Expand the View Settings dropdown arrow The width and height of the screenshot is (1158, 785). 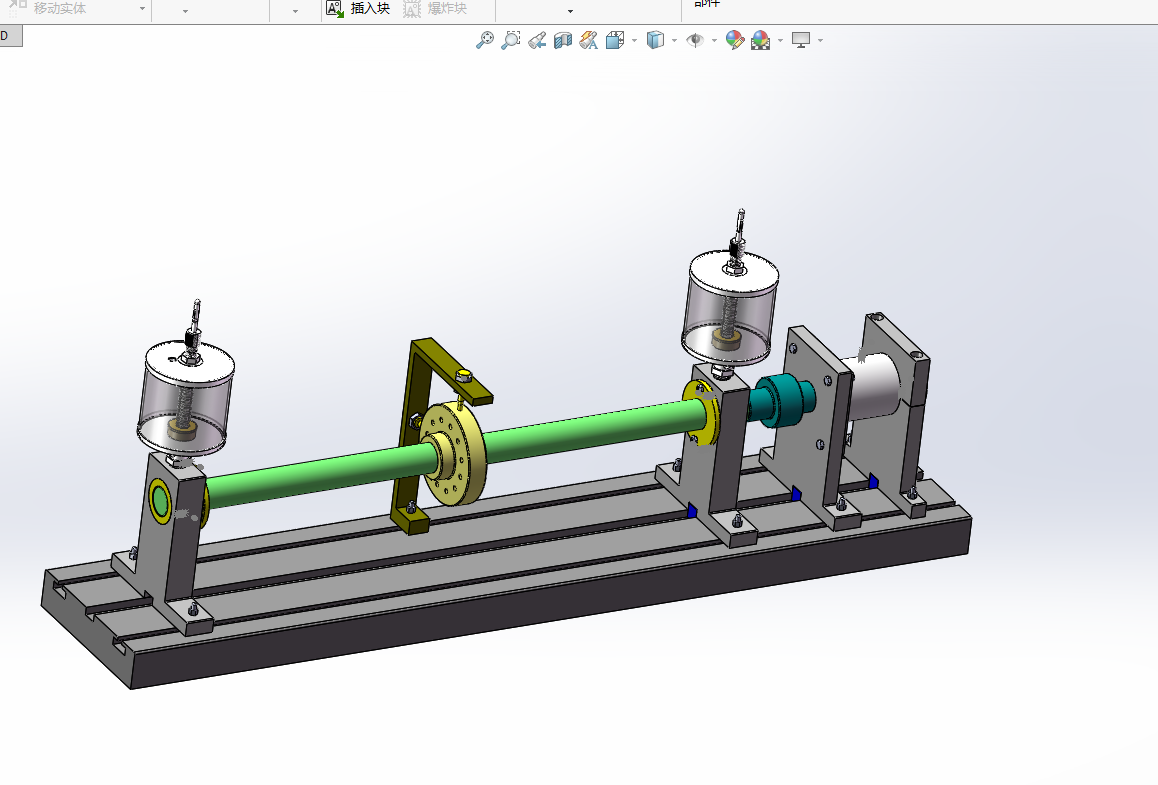pyautogui.click(x=820, y=41)
